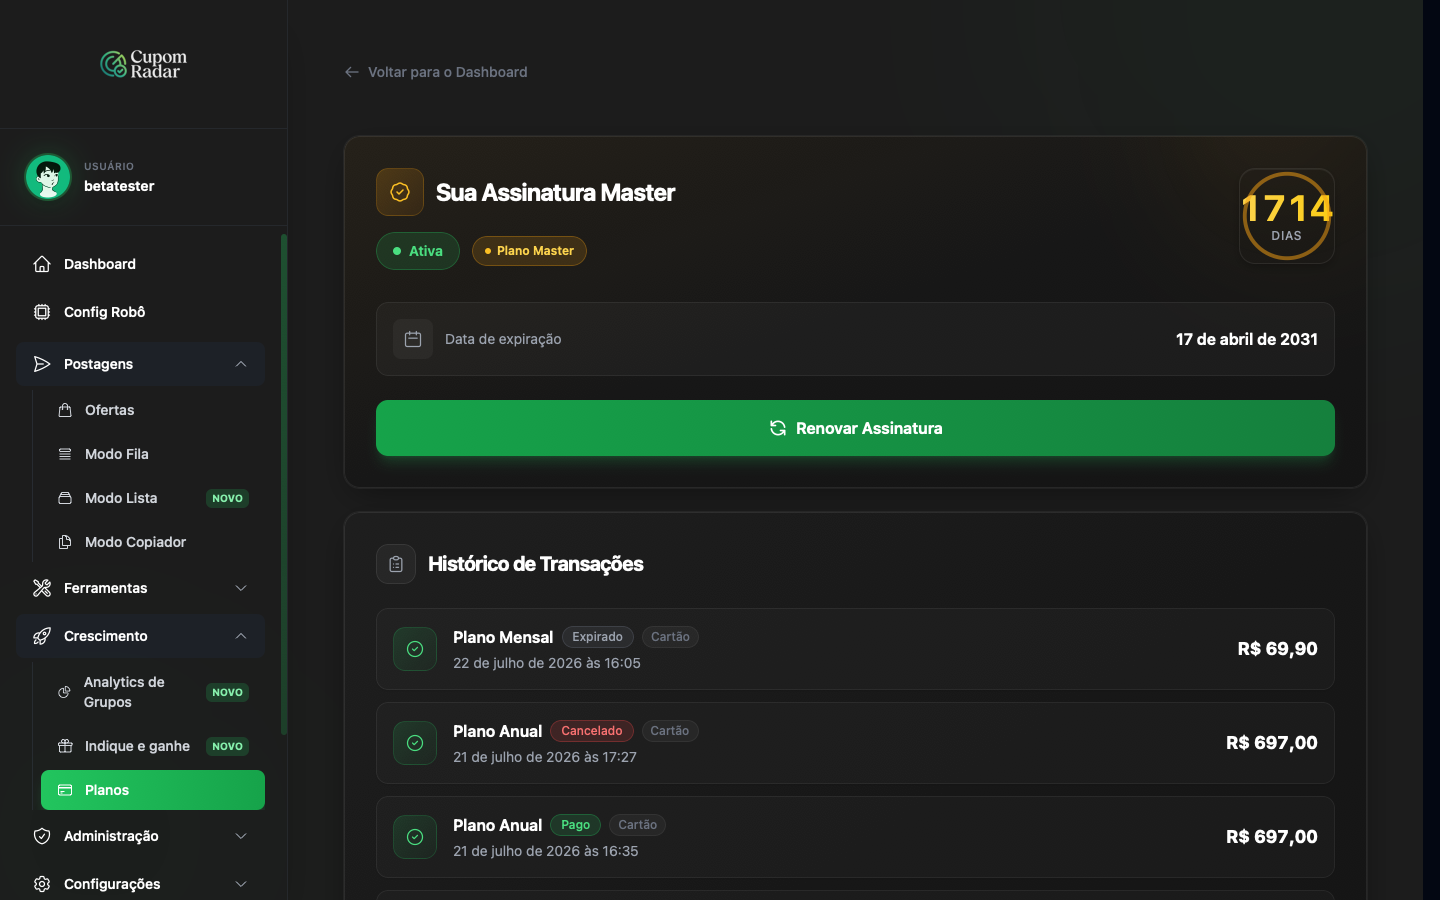Click the Indique e ganhe gift icon
1440x900 pixels.
pos(65,746)
